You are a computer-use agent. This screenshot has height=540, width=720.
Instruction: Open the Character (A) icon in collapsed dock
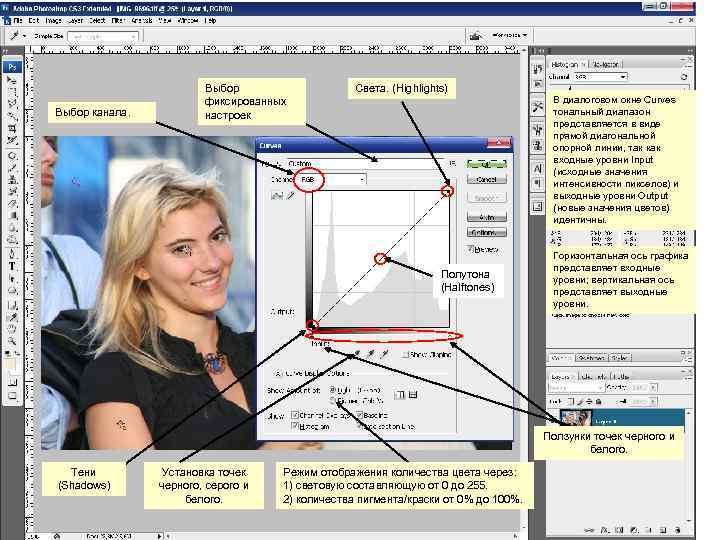click(x=538, y=169)
